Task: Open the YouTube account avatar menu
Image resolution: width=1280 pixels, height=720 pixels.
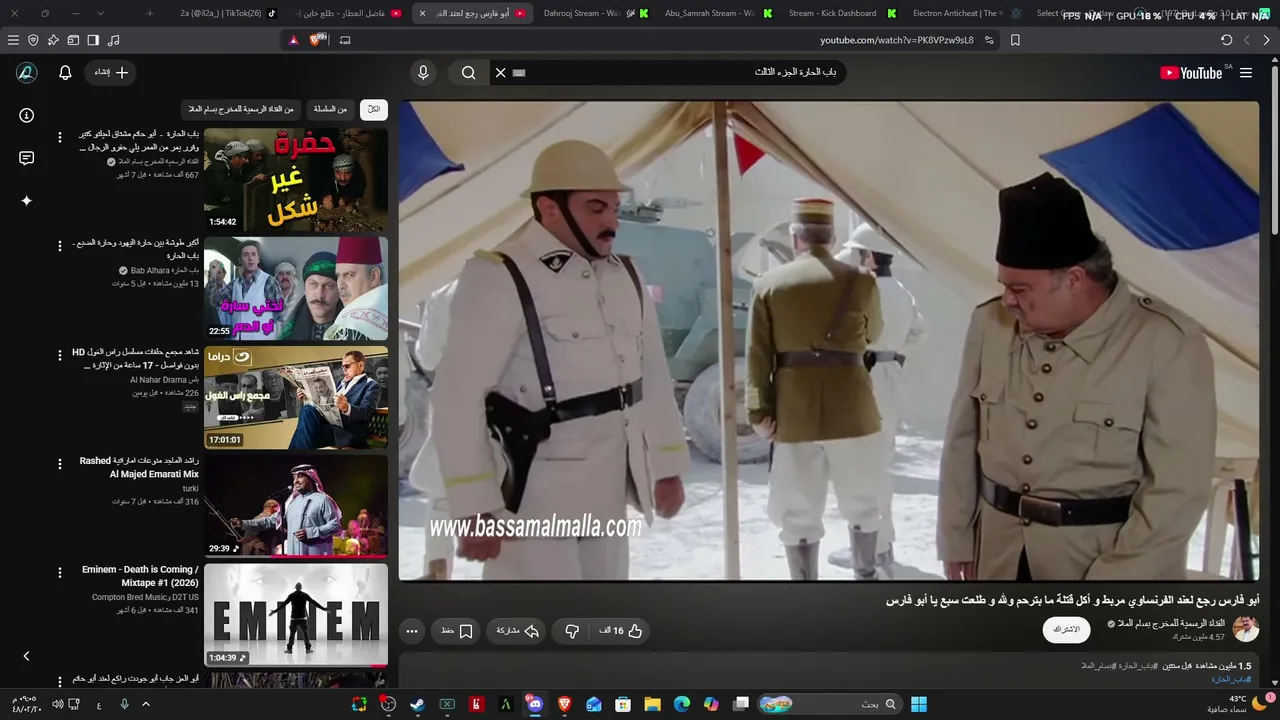Action: pyautogui.click(x=27, y=73)
